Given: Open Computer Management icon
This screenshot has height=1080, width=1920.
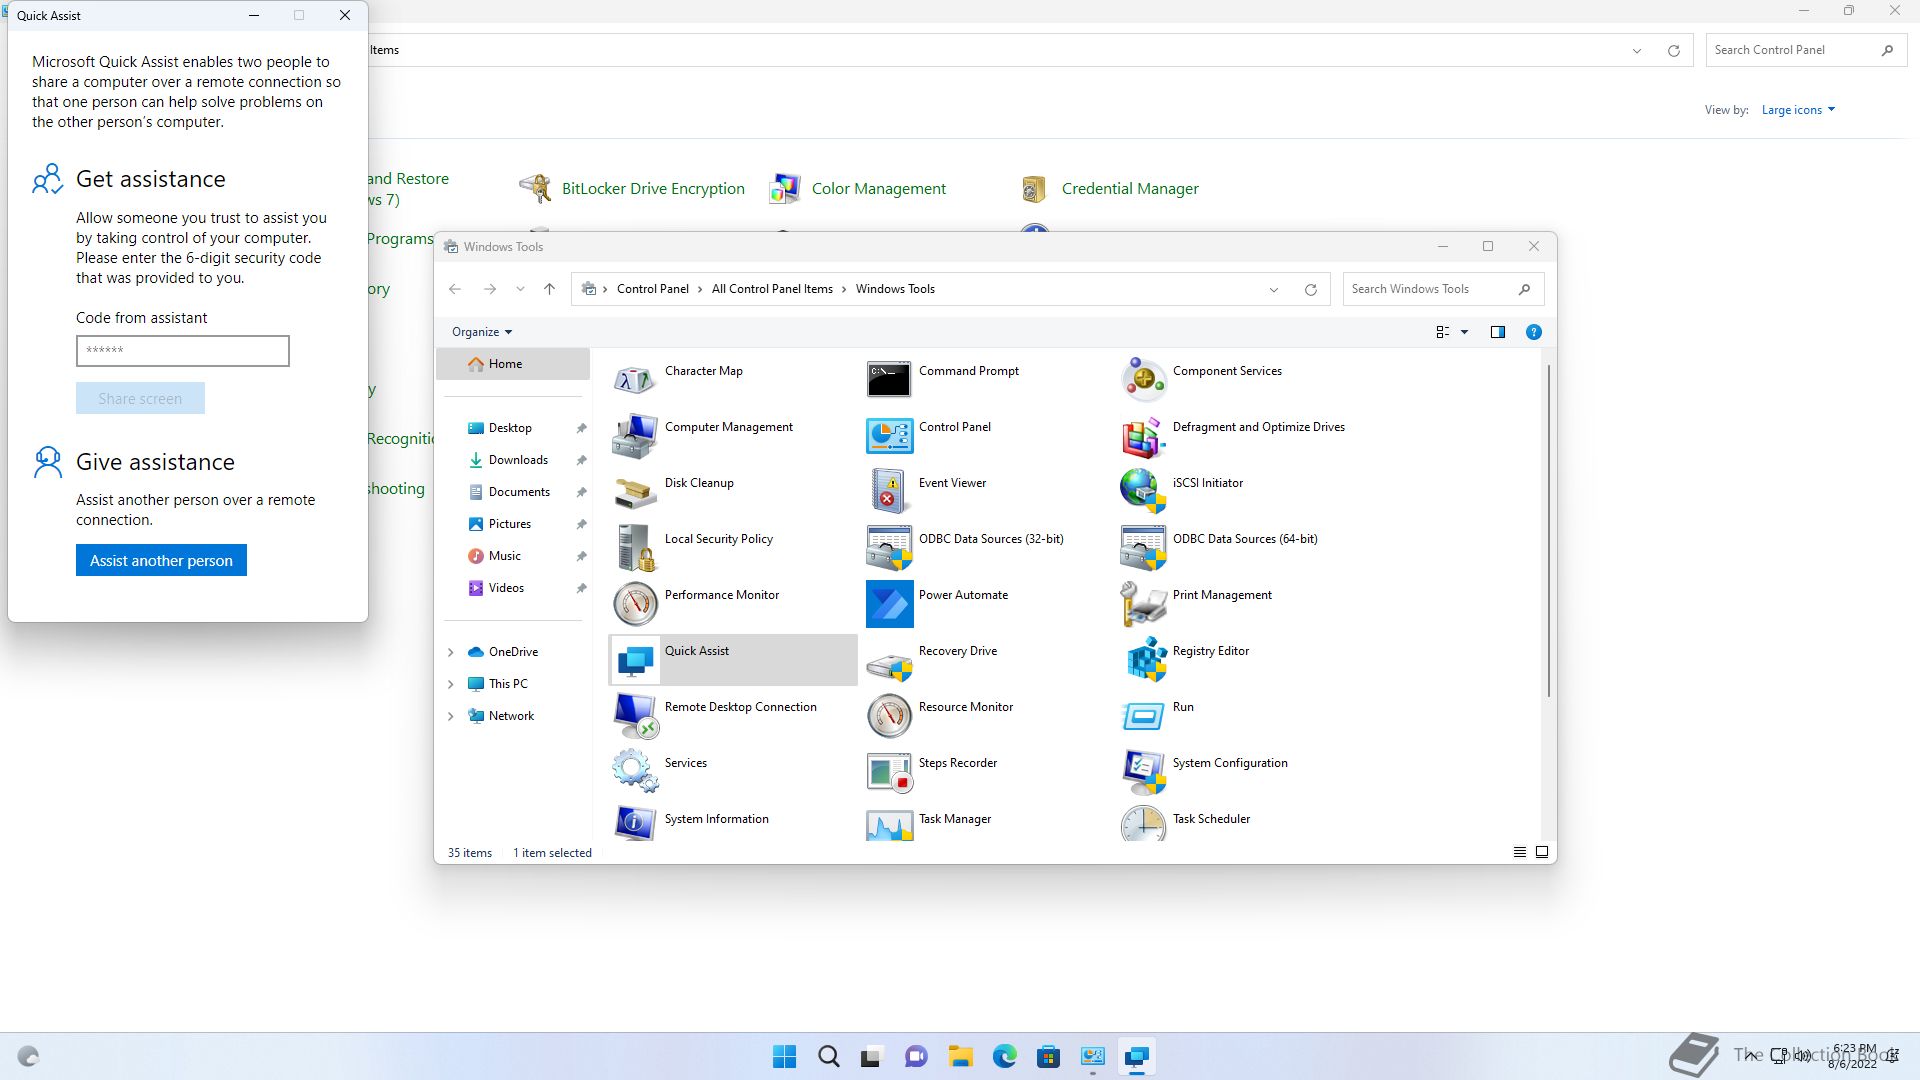Looking at the screenshot, I should point(635,435).
